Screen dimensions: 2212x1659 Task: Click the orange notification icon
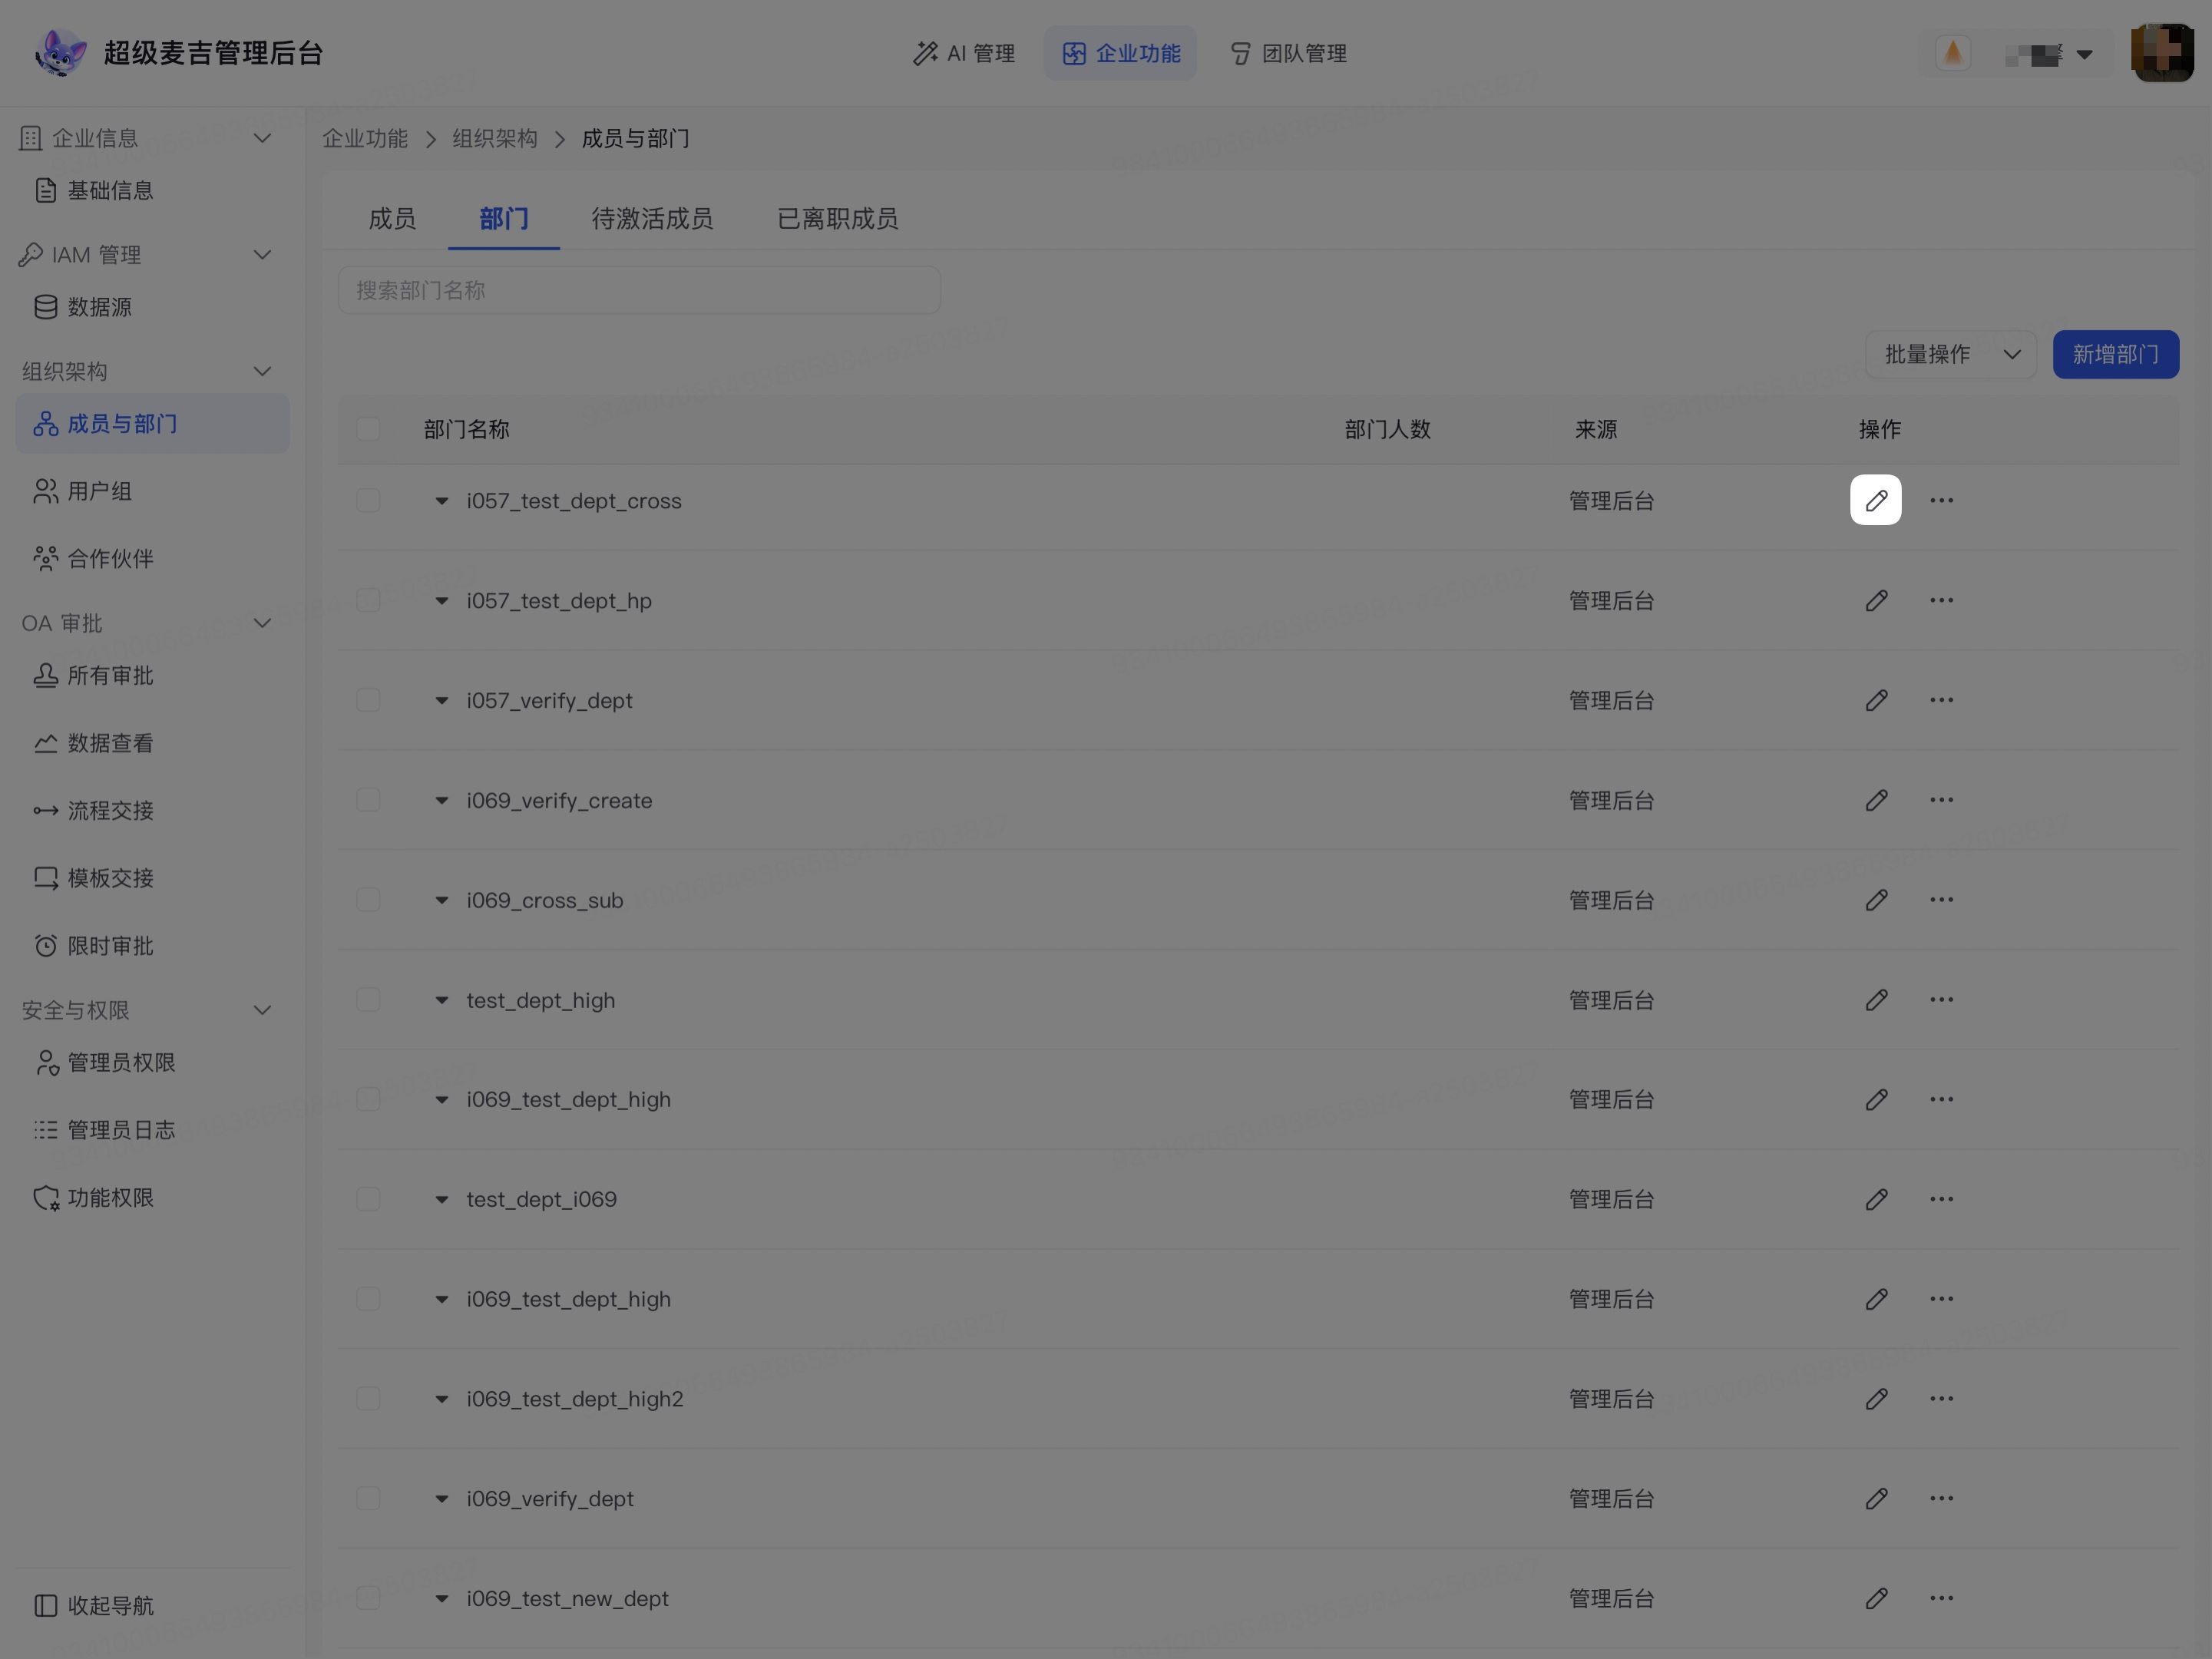(x=1953, y=53)
